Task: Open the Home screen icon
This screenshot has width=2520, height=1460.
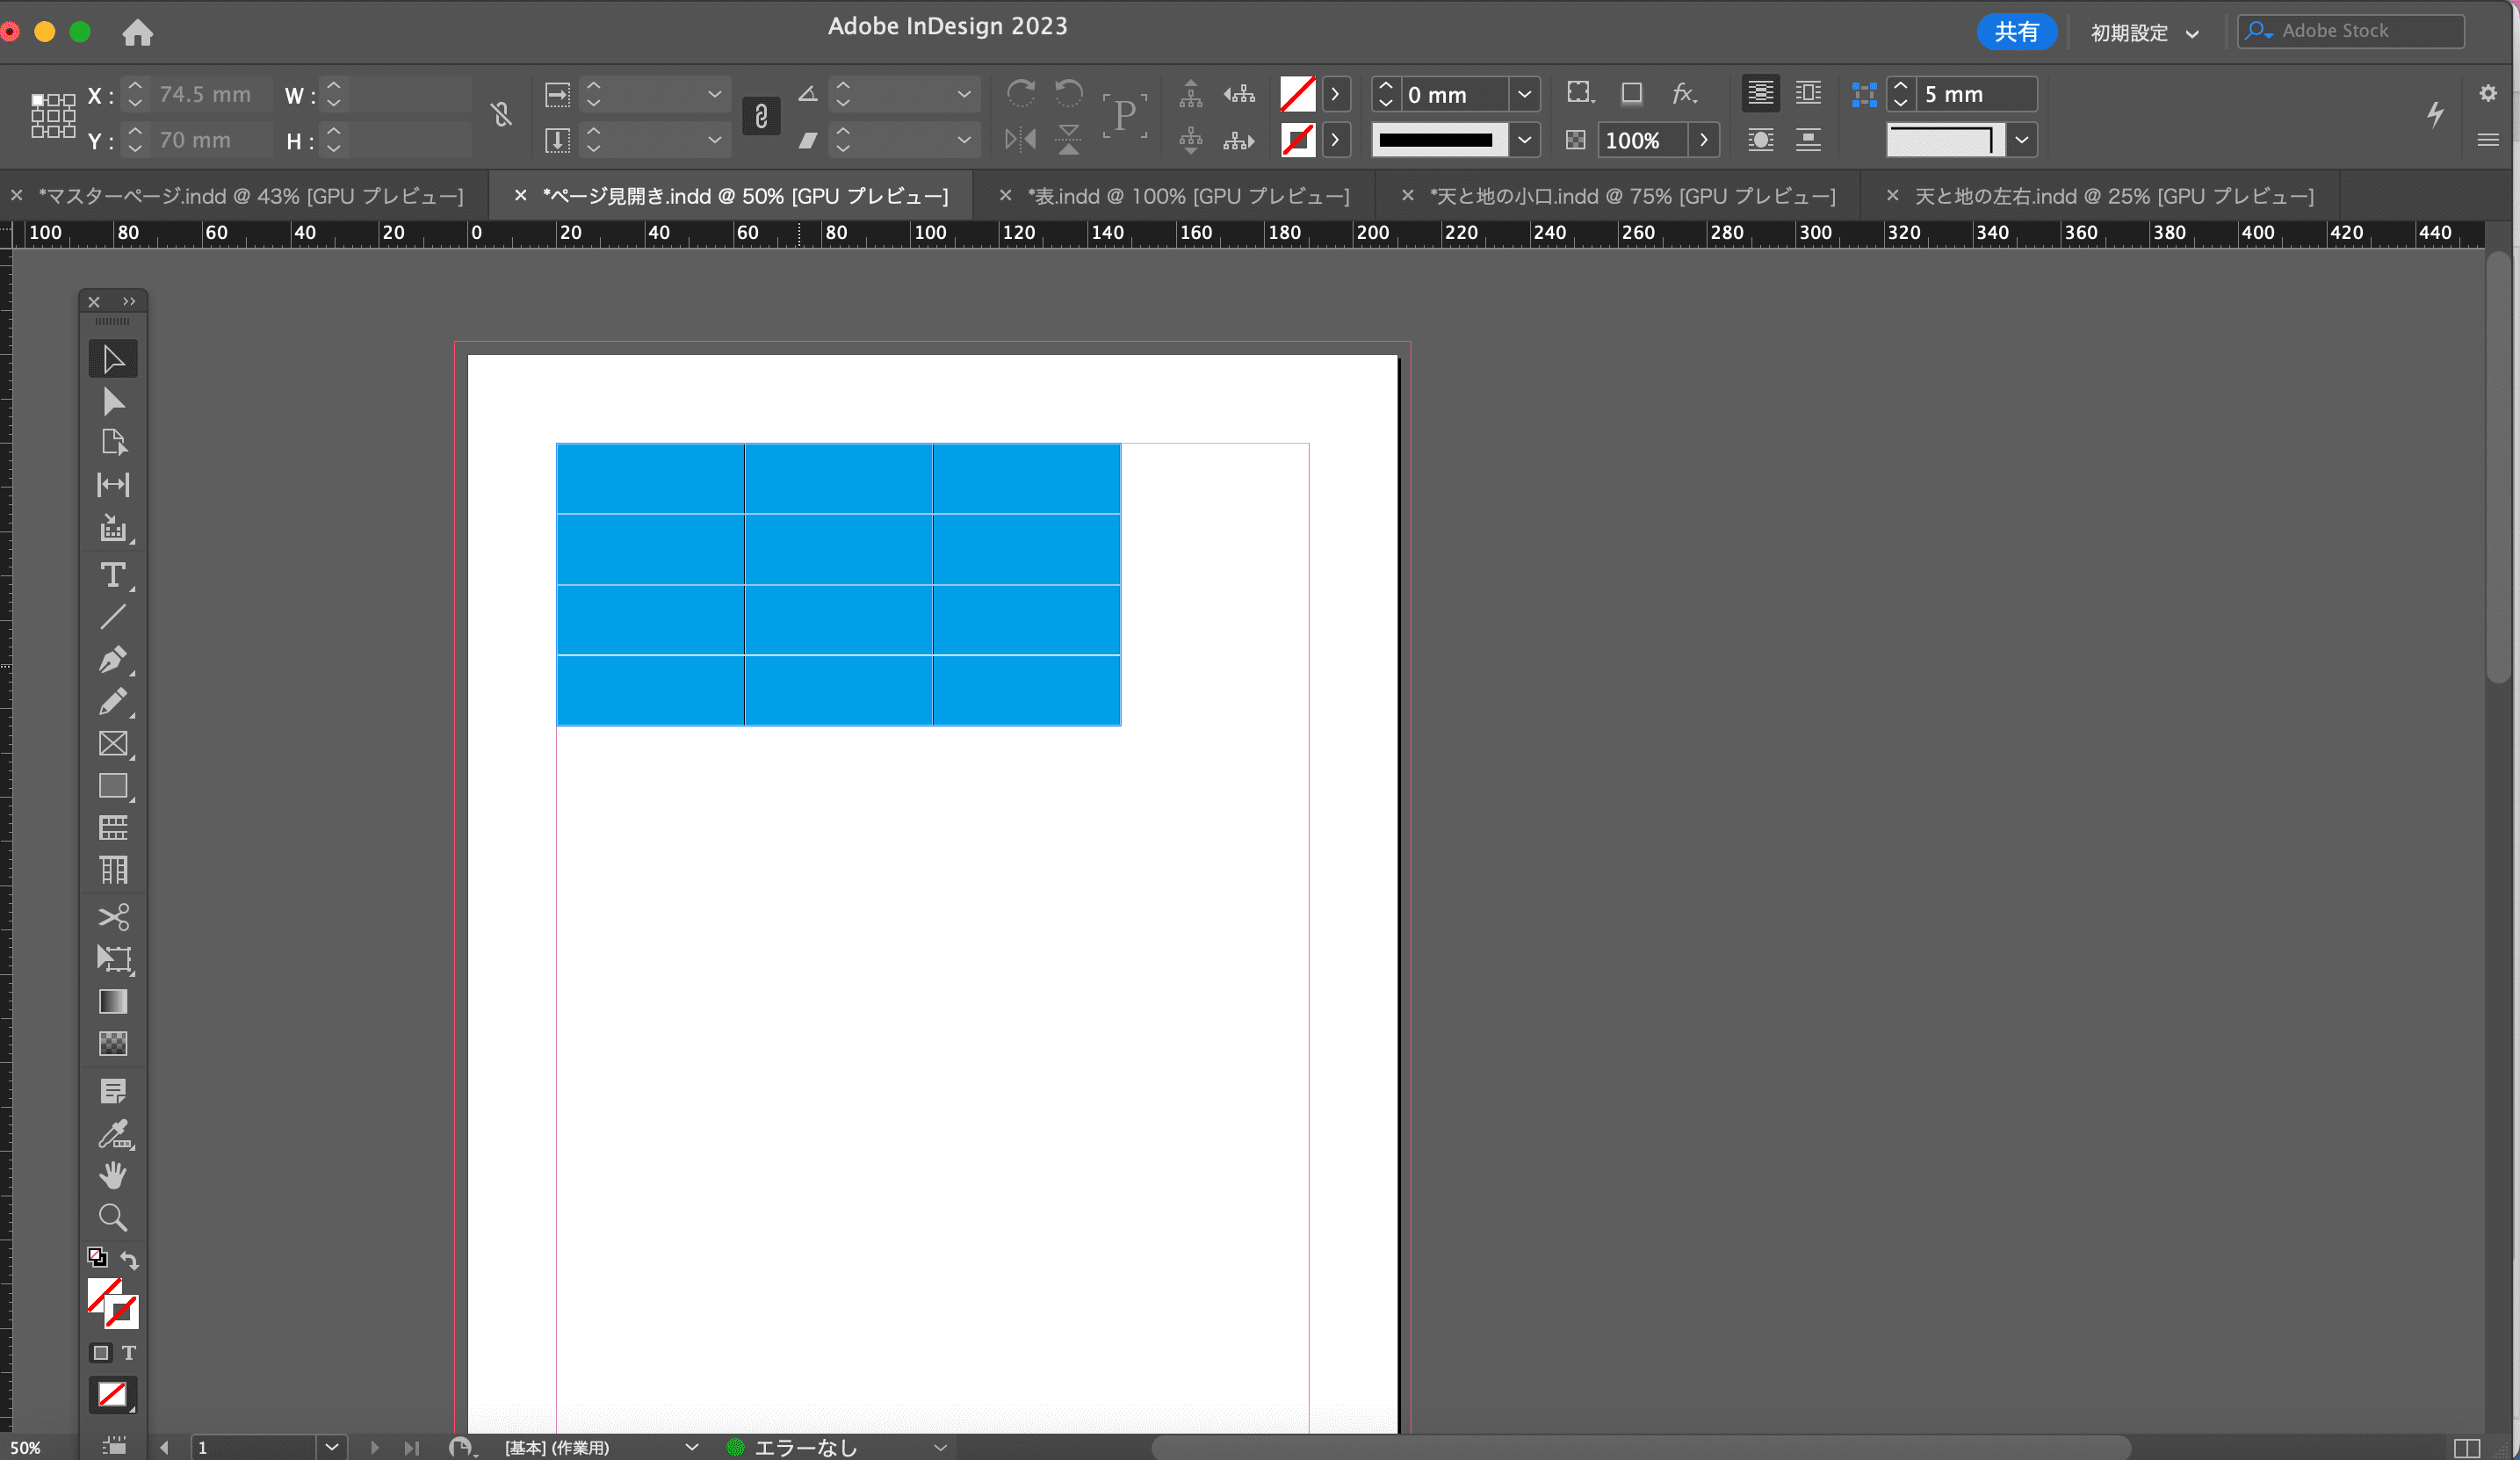Action: tap(138, 32)
